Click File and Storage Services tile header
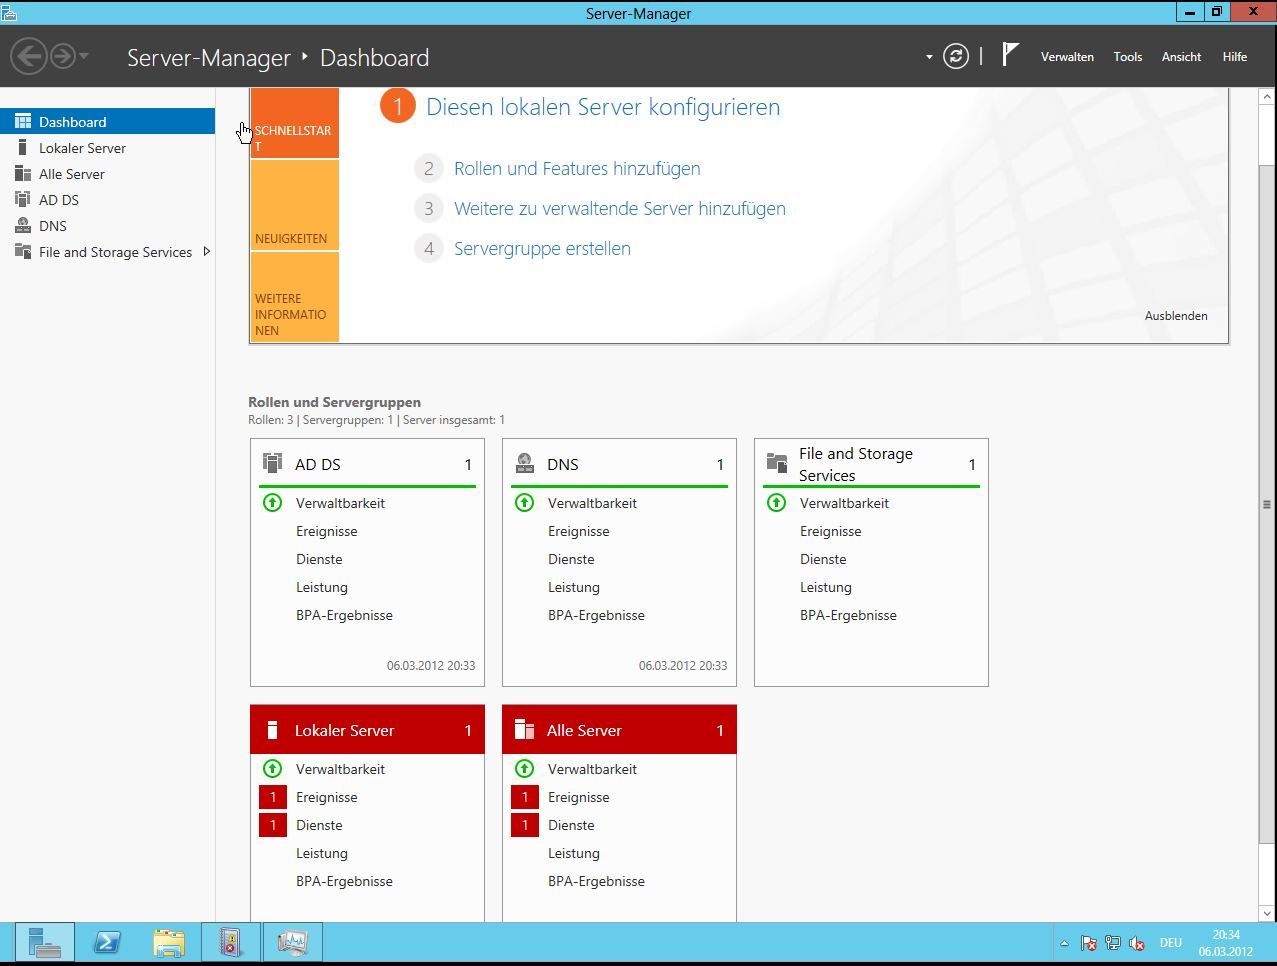Viewport: 1277px width, 966px height. click(871, 464)
